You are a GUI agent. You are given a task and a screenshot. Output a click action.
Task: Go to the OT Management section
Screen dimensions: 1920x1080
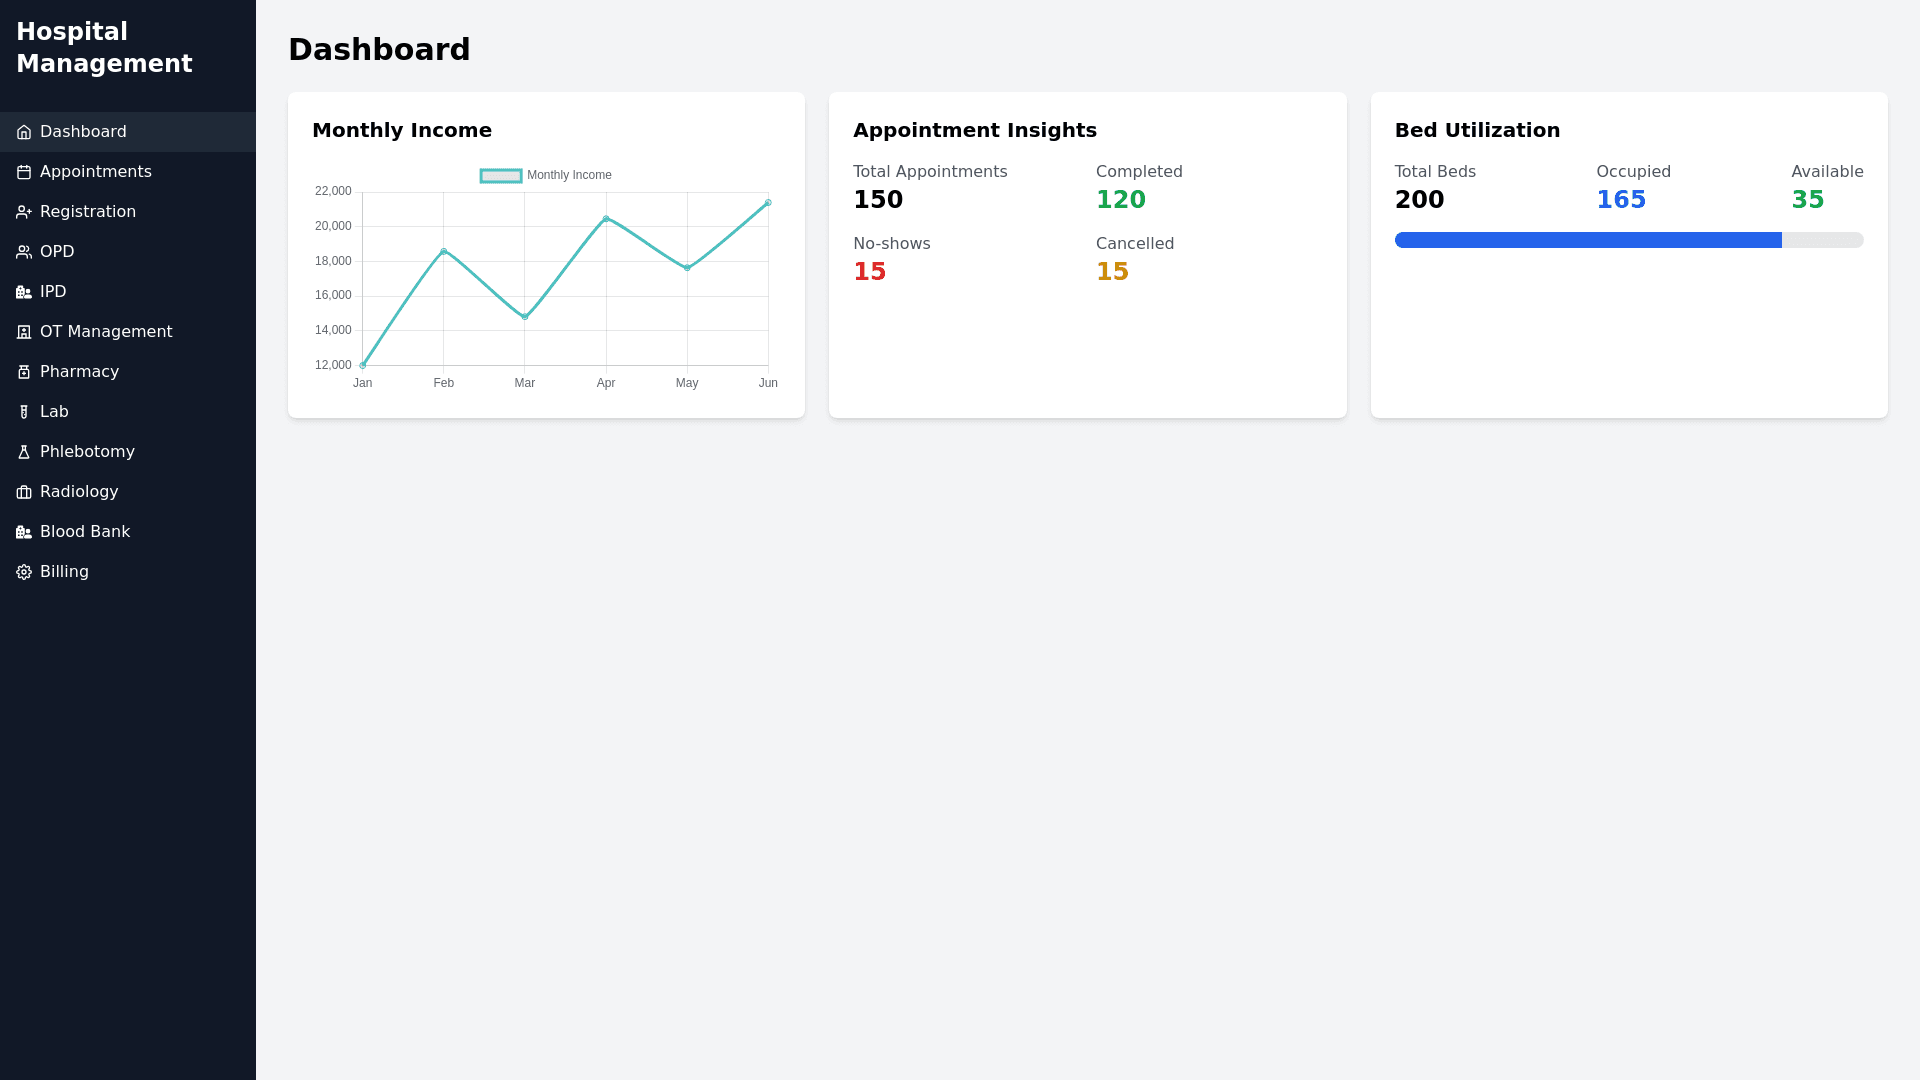(x=105, y=332)
